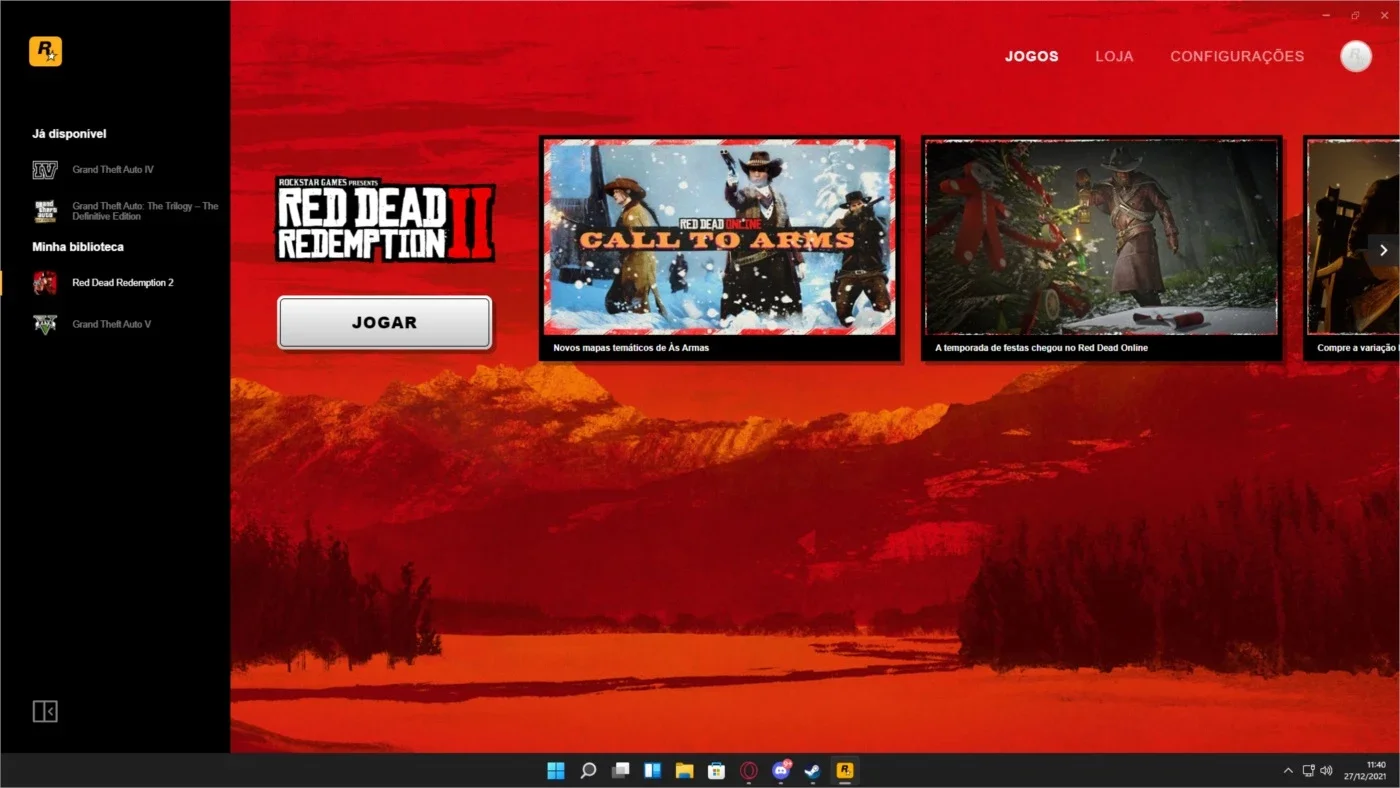Viewport: 1400px width, 788px height.
Task: Open File Explorer from the taskbar
Action: pos(684,770)
